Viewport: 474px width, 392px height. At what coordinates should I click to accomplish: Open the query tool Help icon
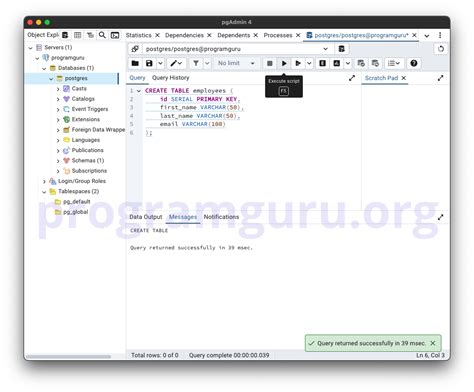[x=414, y=63]
